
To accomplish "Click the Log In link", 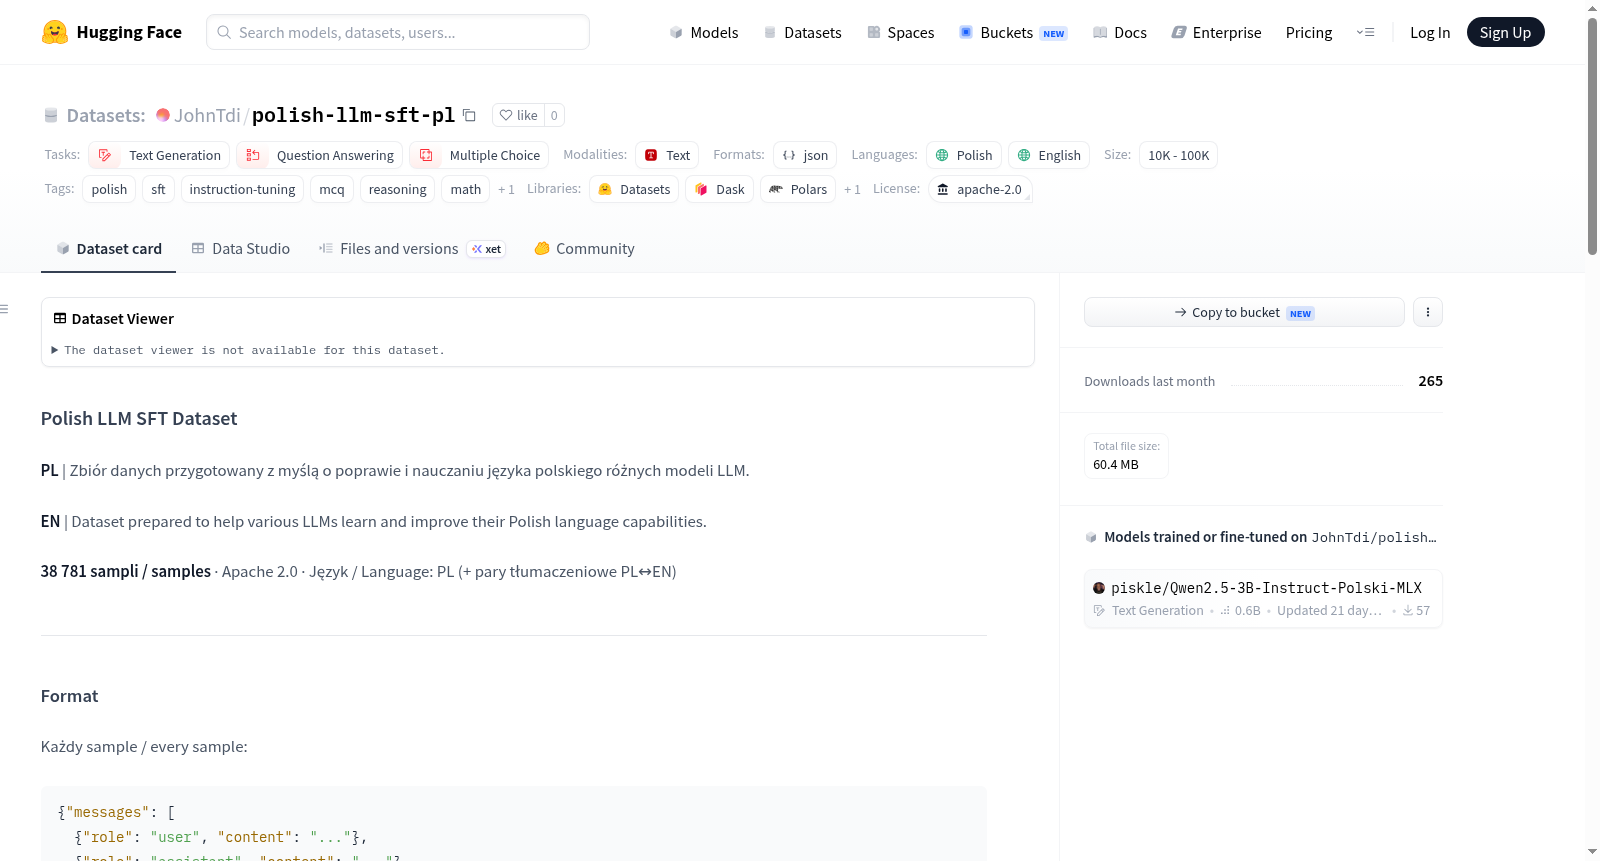I will click(x=1430, y=32).
